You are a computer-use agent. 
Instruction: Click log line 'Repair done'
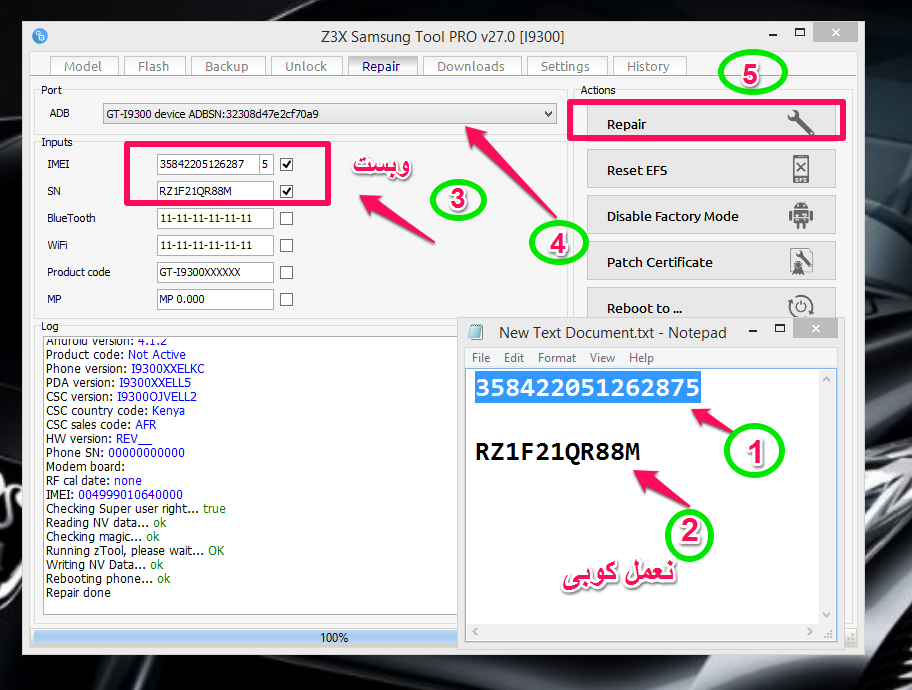click(x=79, y=593)
